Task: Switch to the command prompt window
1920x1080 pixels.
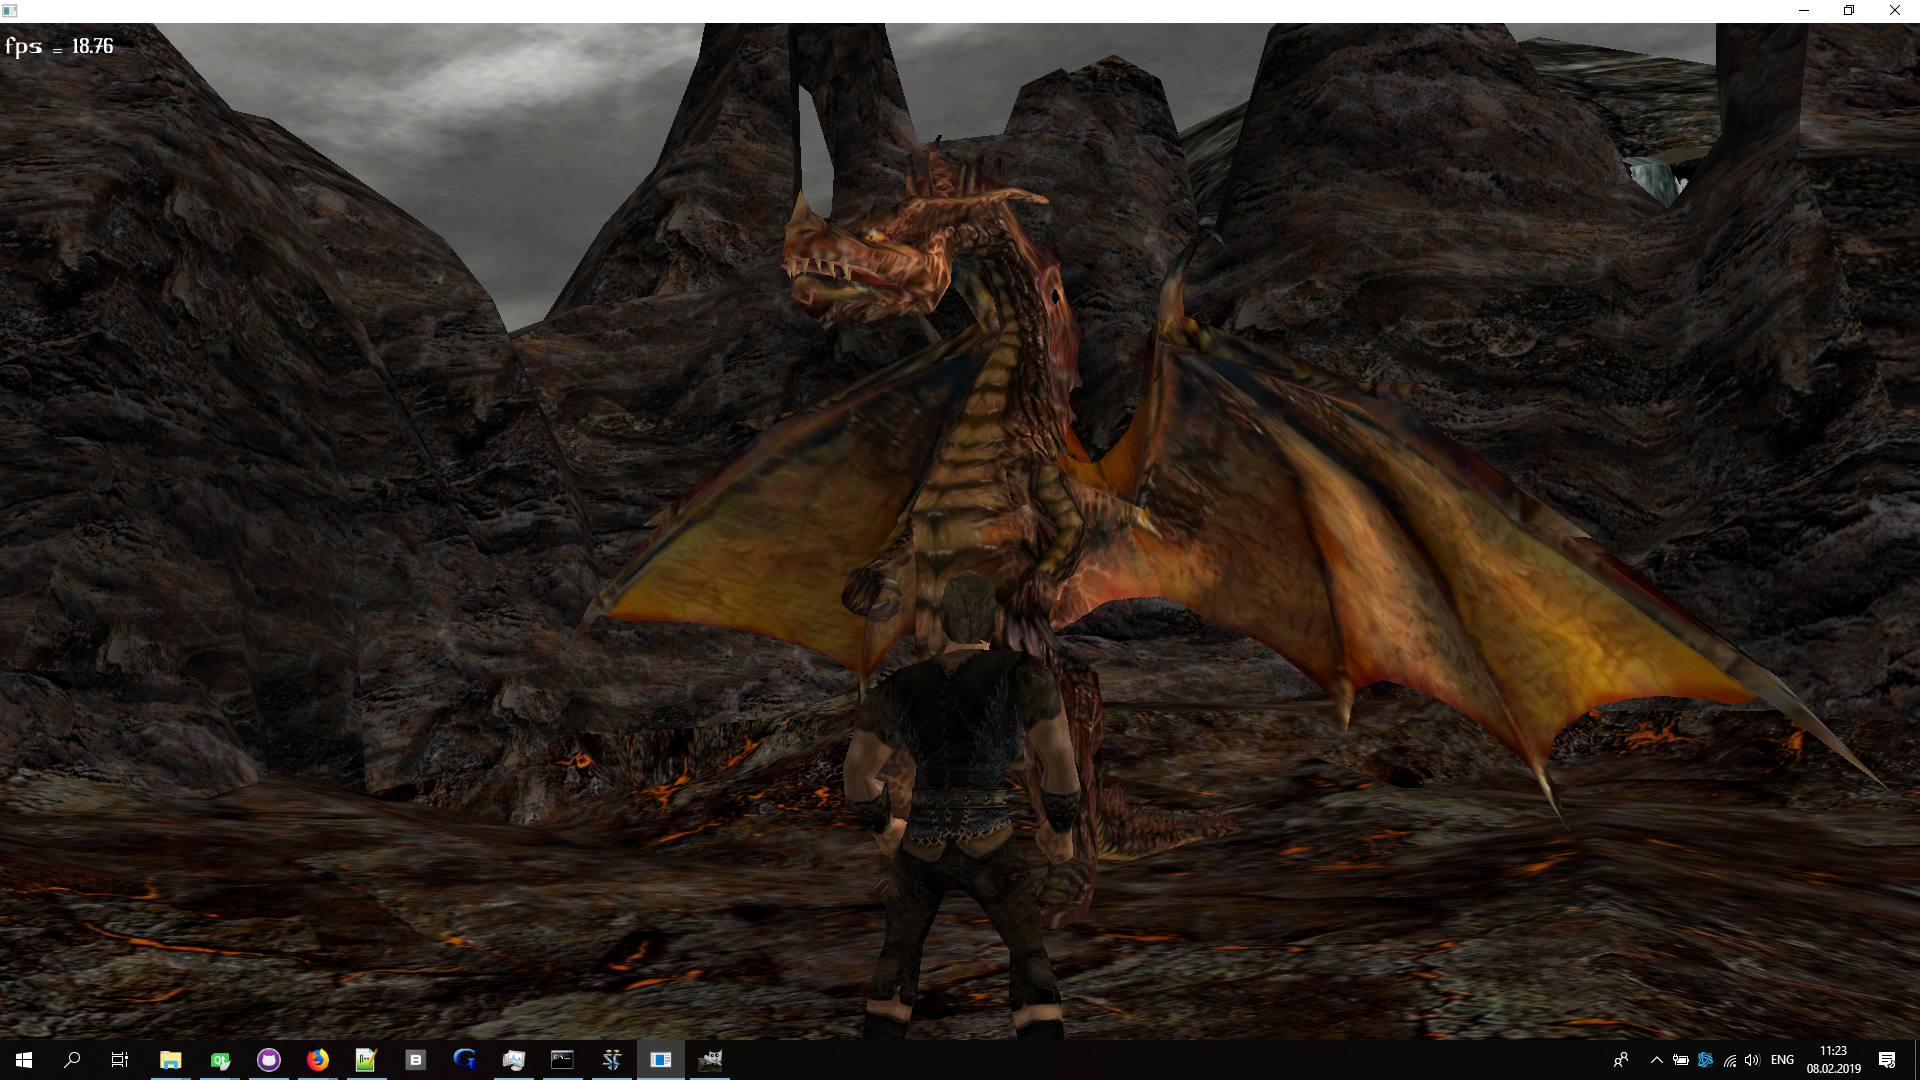Action: click(x=563, y=1060)
